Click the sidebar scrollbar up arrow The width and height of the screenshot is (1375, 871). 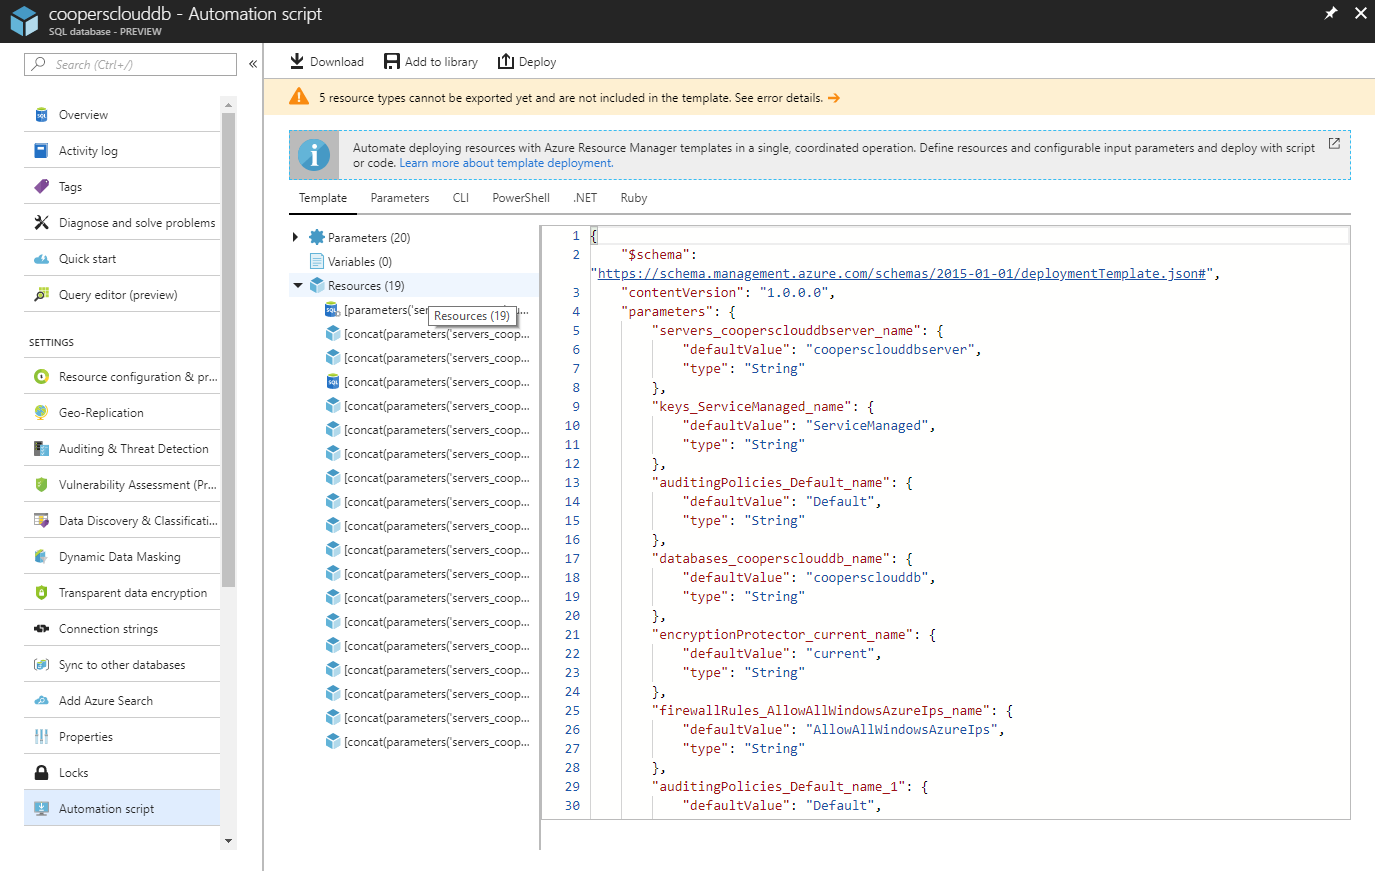pos(228,104)
